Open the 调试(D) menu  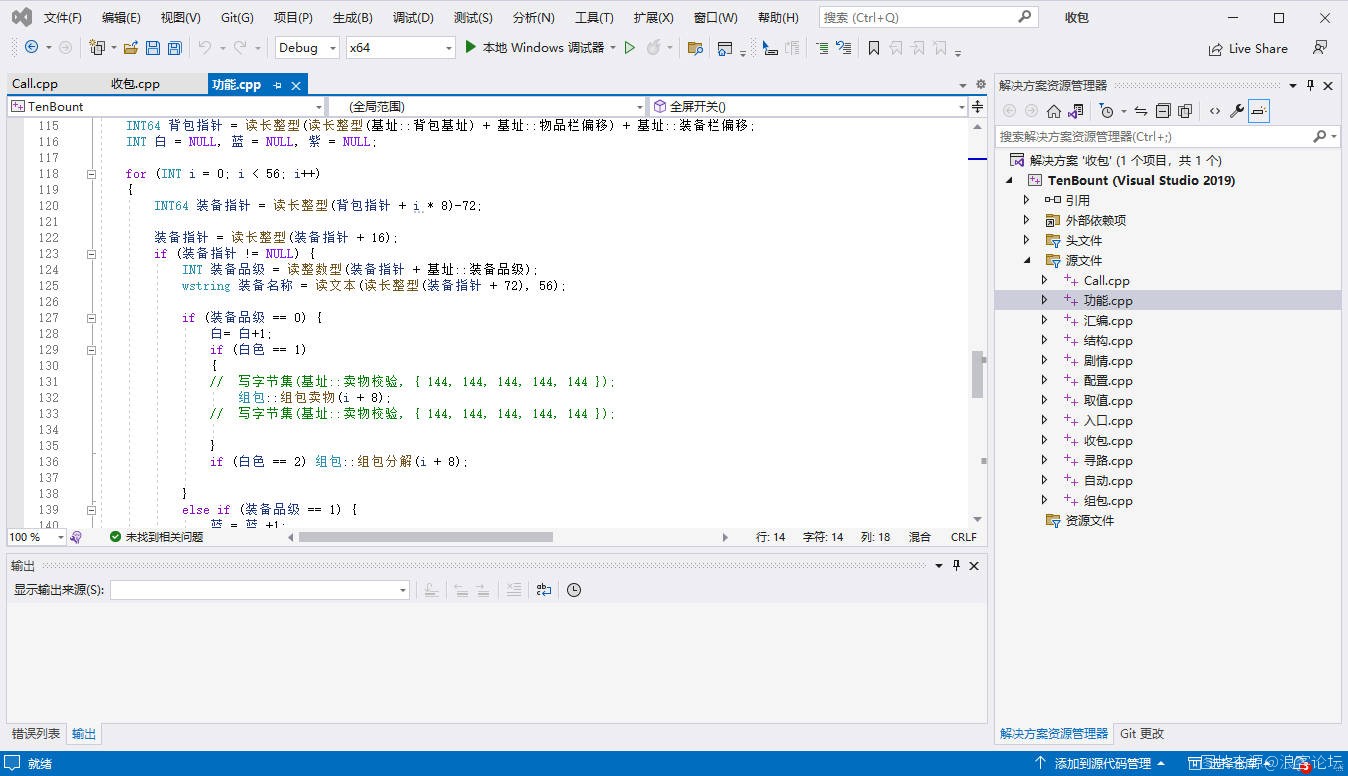[413, 17]
